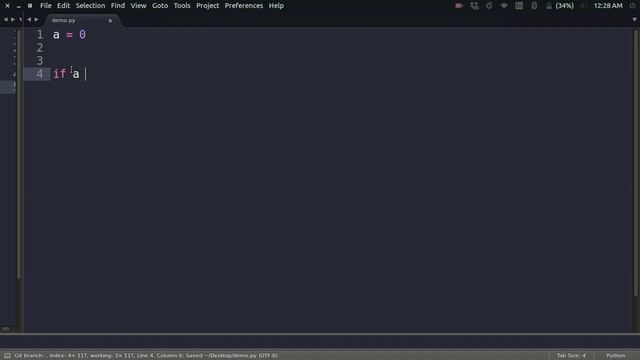Click the 12:28 AM clock

608,6
